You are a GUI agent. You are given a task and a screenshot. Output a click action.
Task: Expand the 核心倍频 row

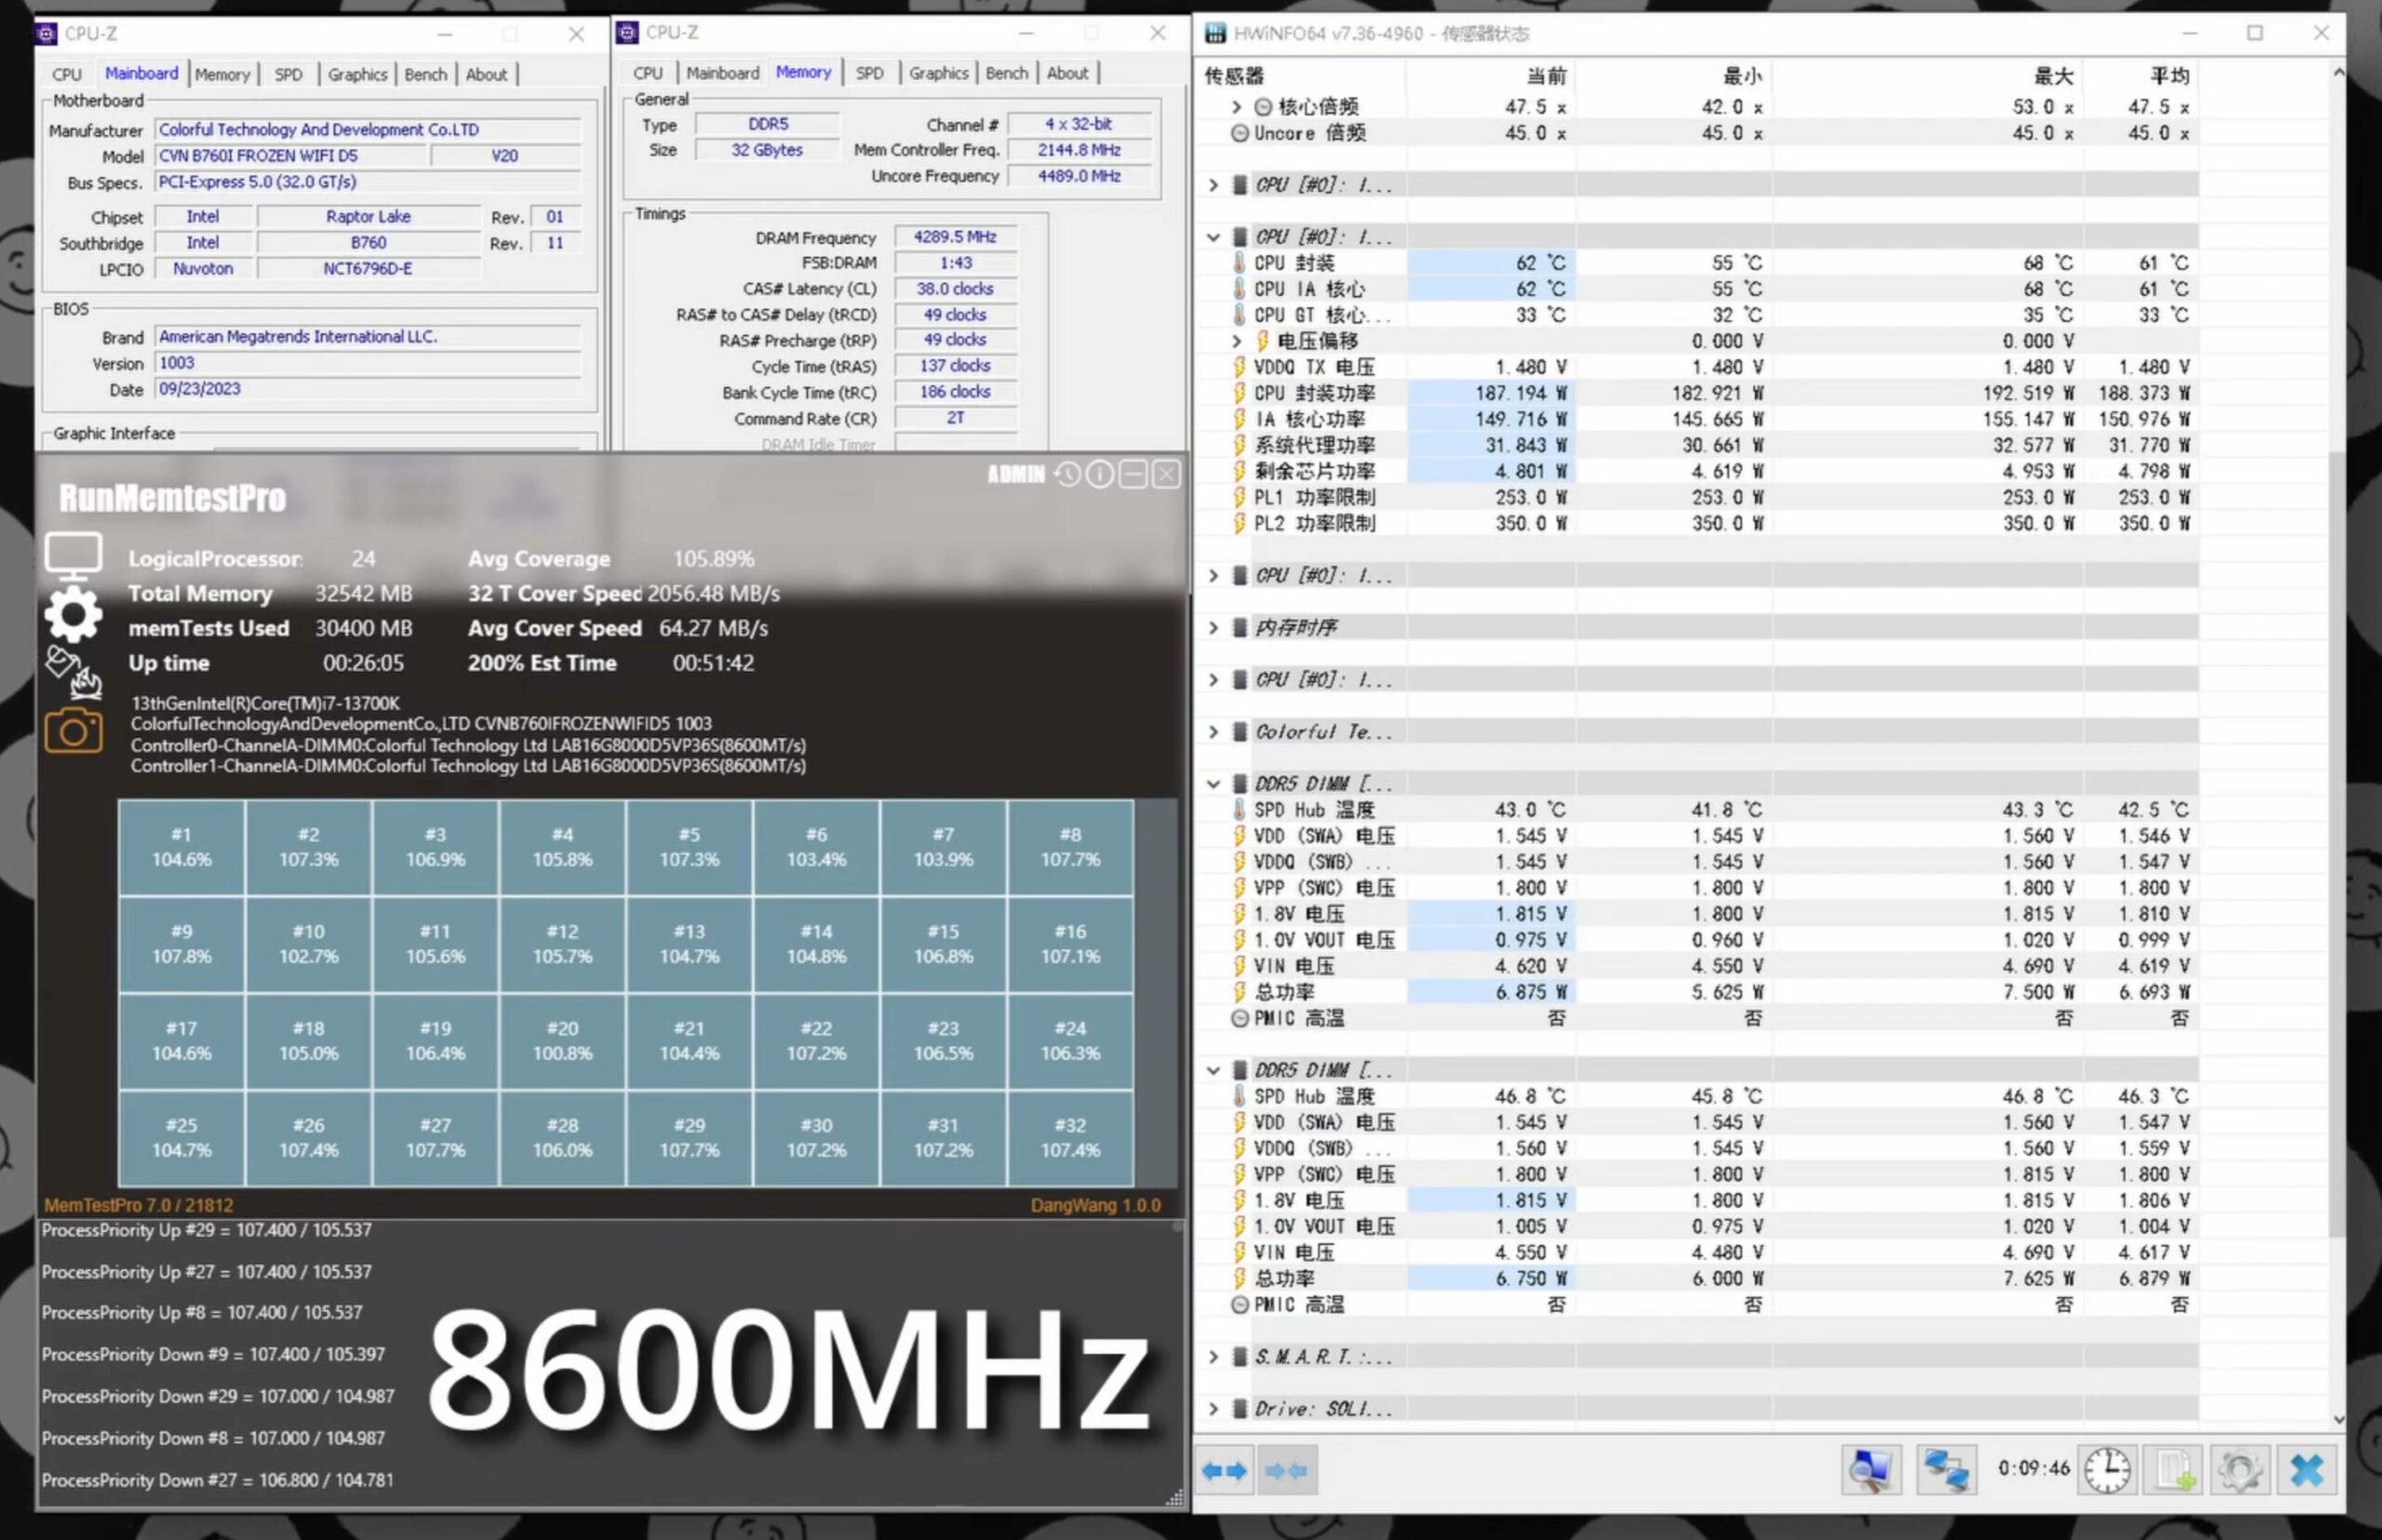(x=1237, y=107)
